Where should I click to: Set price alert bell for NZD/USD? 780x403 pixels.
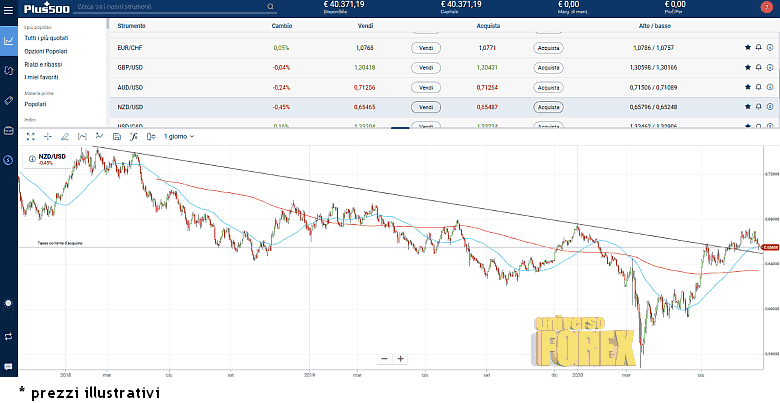[758, 107]
